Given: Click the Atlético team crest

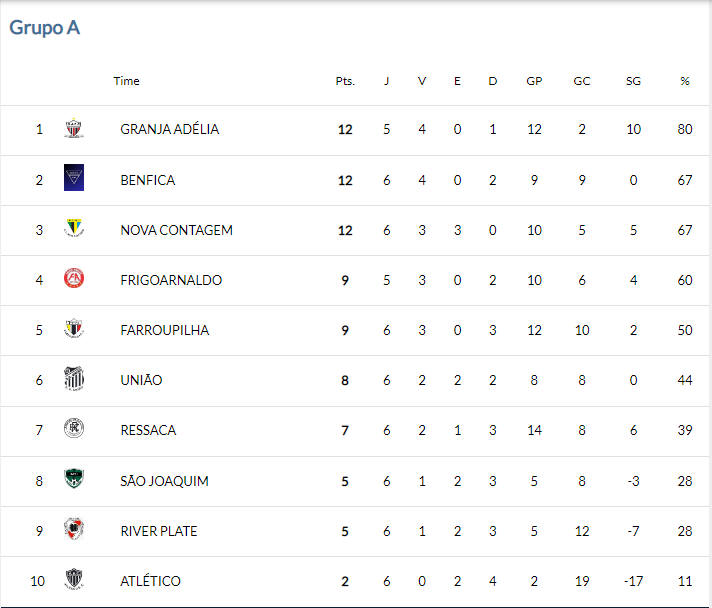Looking at the screenshot, I should (74, 579).
